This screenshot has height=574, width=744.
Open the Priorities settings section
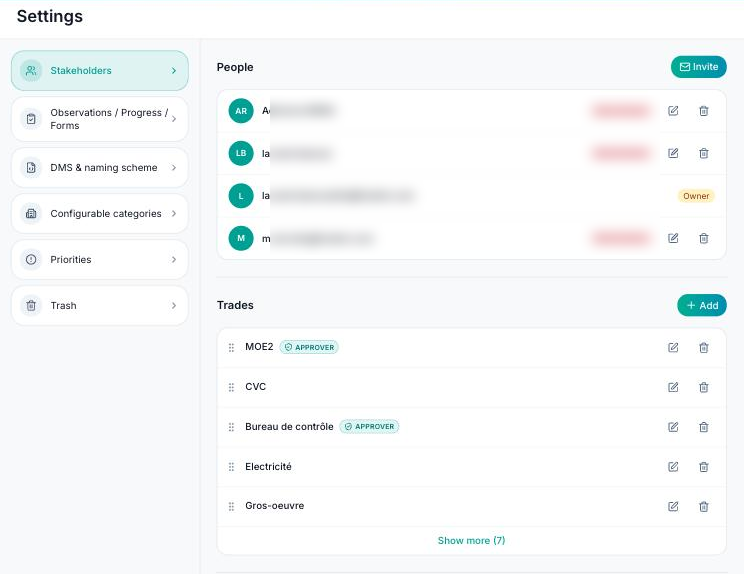pos(100,259)
